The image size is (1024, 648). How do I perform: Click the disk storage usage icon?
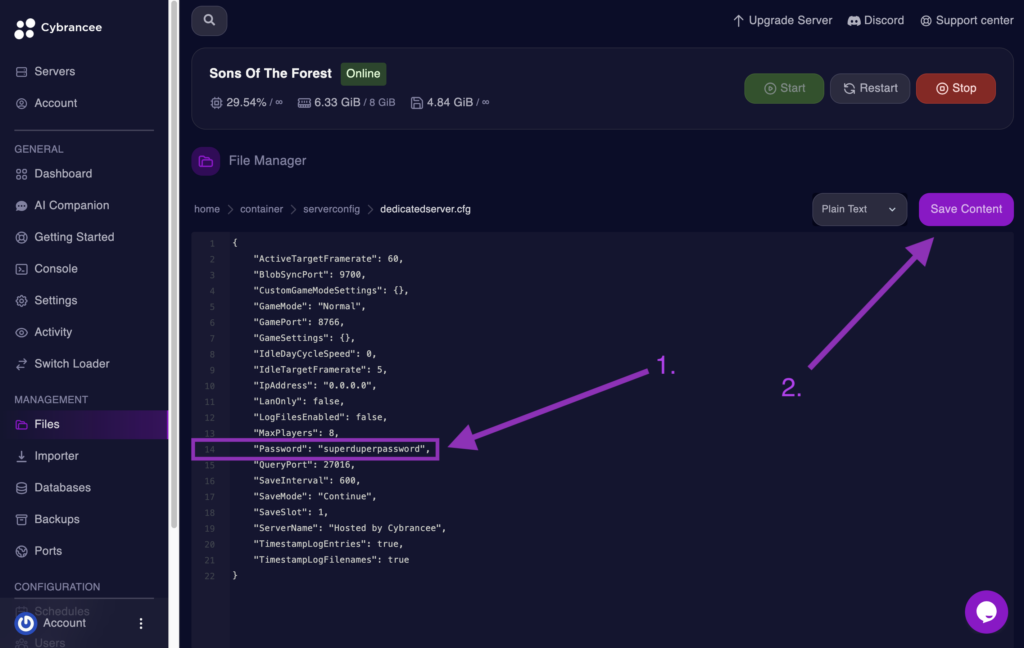417,103
